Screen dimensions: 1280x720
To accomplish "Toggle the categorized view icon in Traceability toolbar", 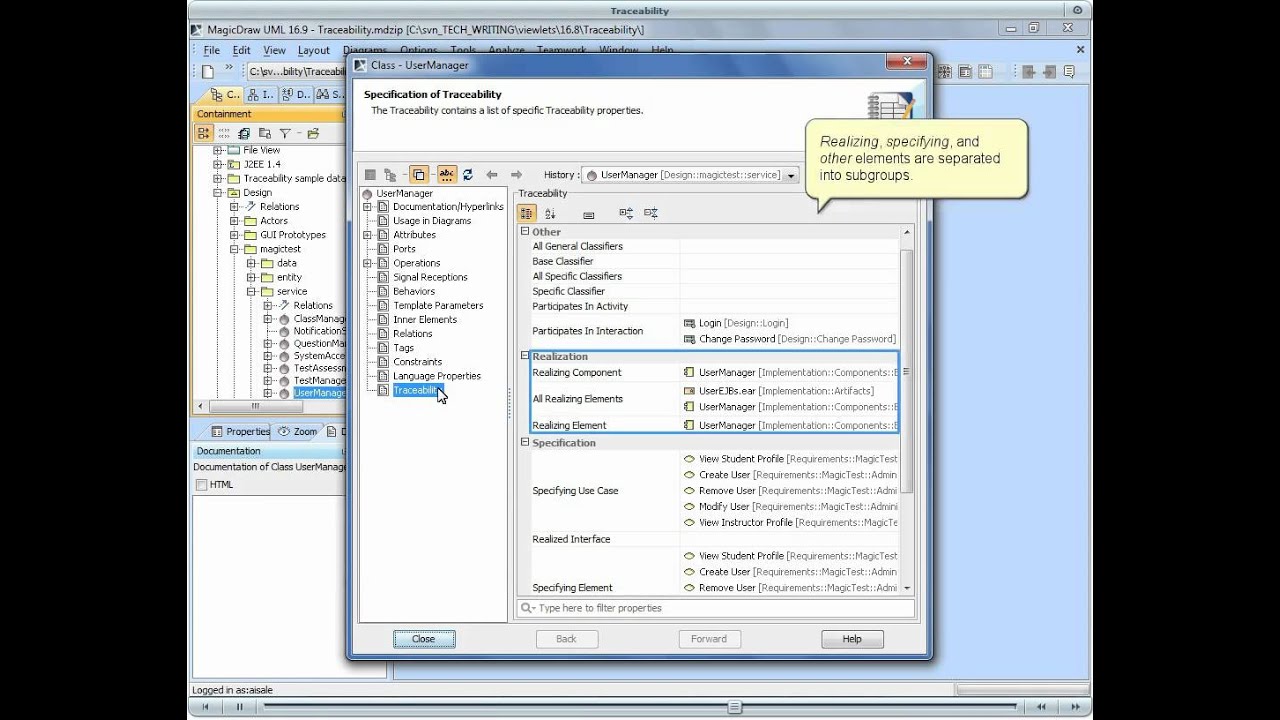I will (526, 213).
